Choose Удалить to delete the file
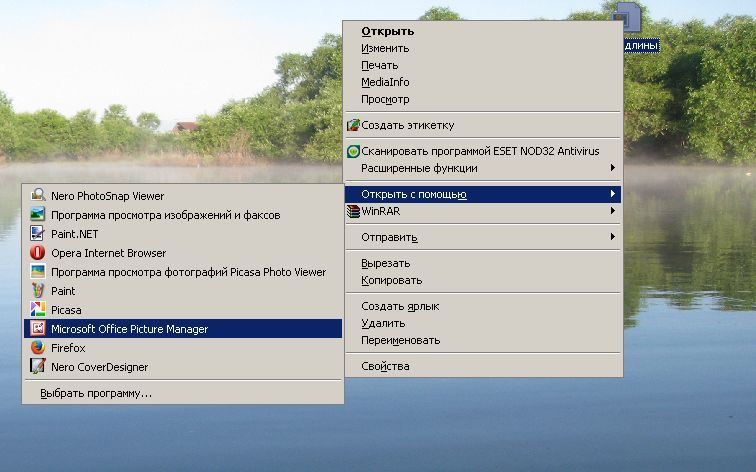Viewport: 756px width, 472px height. 483,323
